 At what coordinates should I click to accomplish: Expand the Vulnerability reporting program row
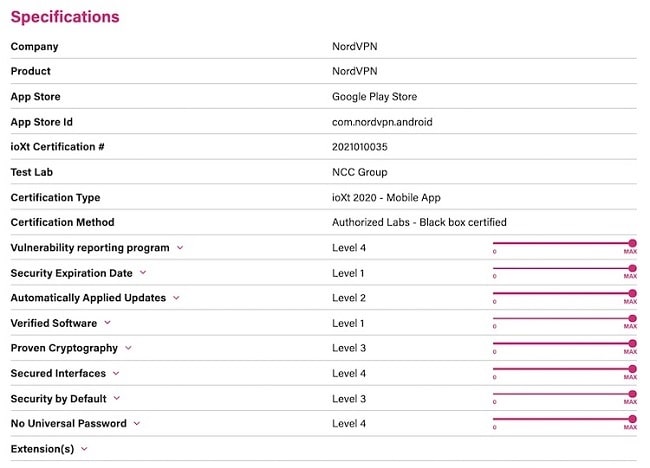click(x=180, y=248)
